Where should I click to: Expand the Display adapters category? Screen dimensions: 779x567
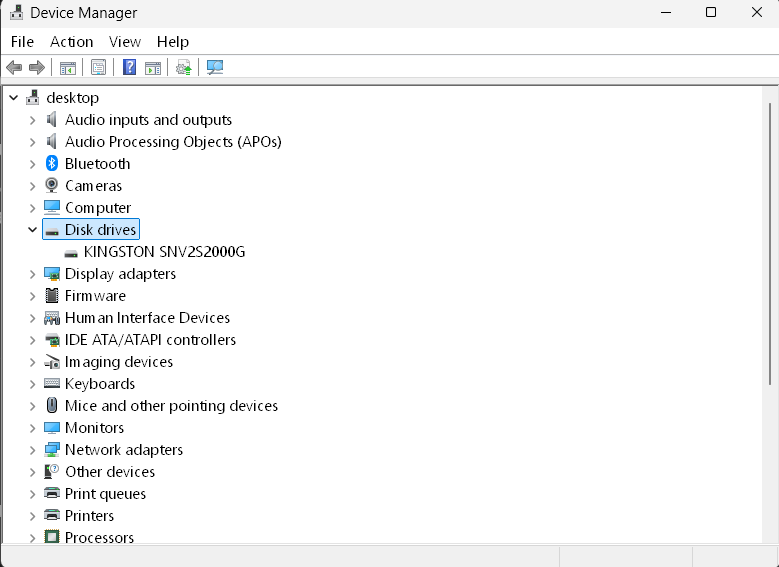pyautogui.click(x=32, y=274)
